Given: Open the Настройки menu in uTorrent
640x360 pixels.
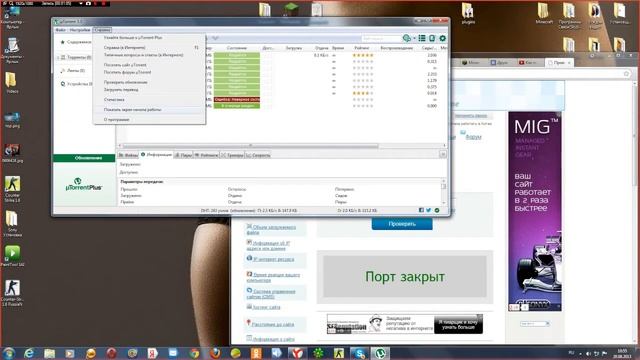Looking at the screenshot, I should coord(80,30).
